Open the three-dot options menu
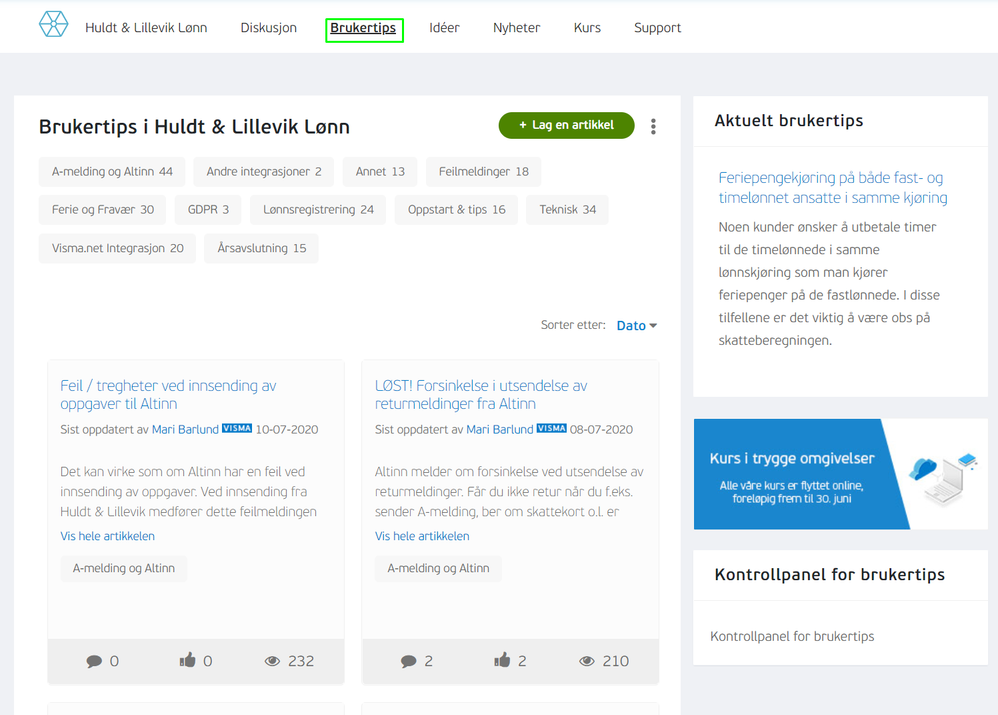 pos(653,126)
